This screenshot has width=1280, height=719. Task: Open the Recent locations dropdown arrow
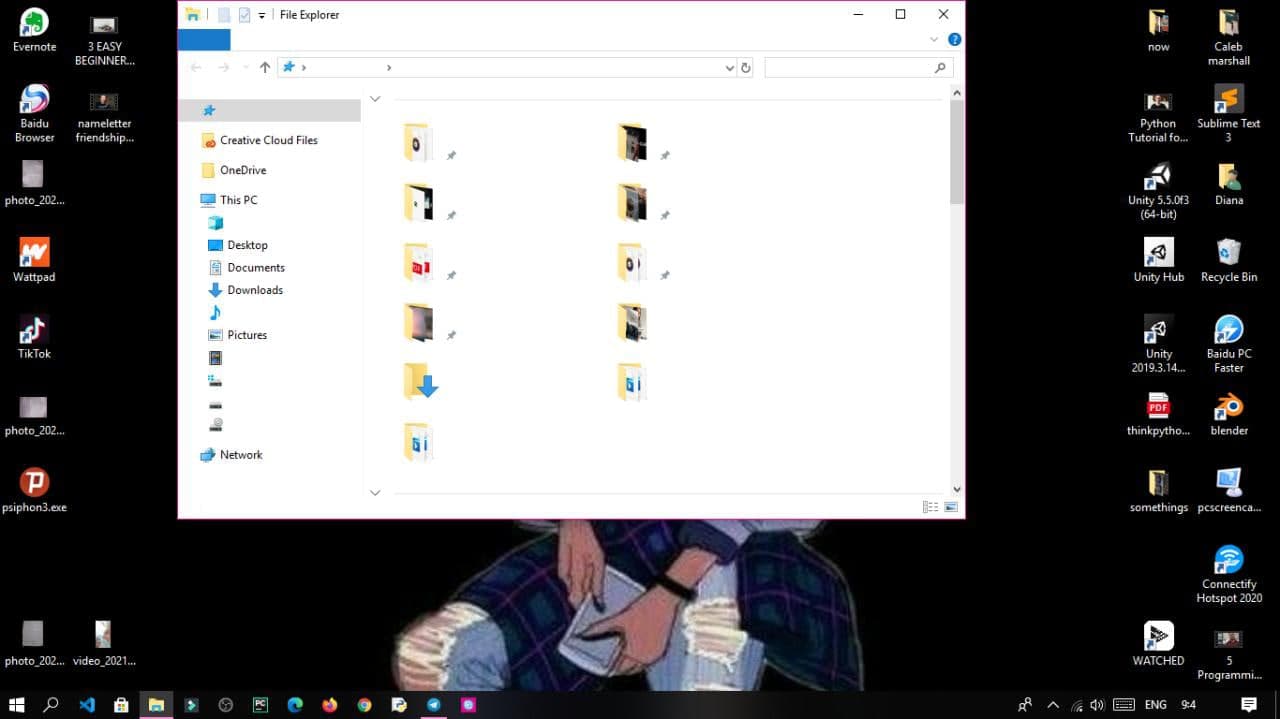tap(245, 68)
